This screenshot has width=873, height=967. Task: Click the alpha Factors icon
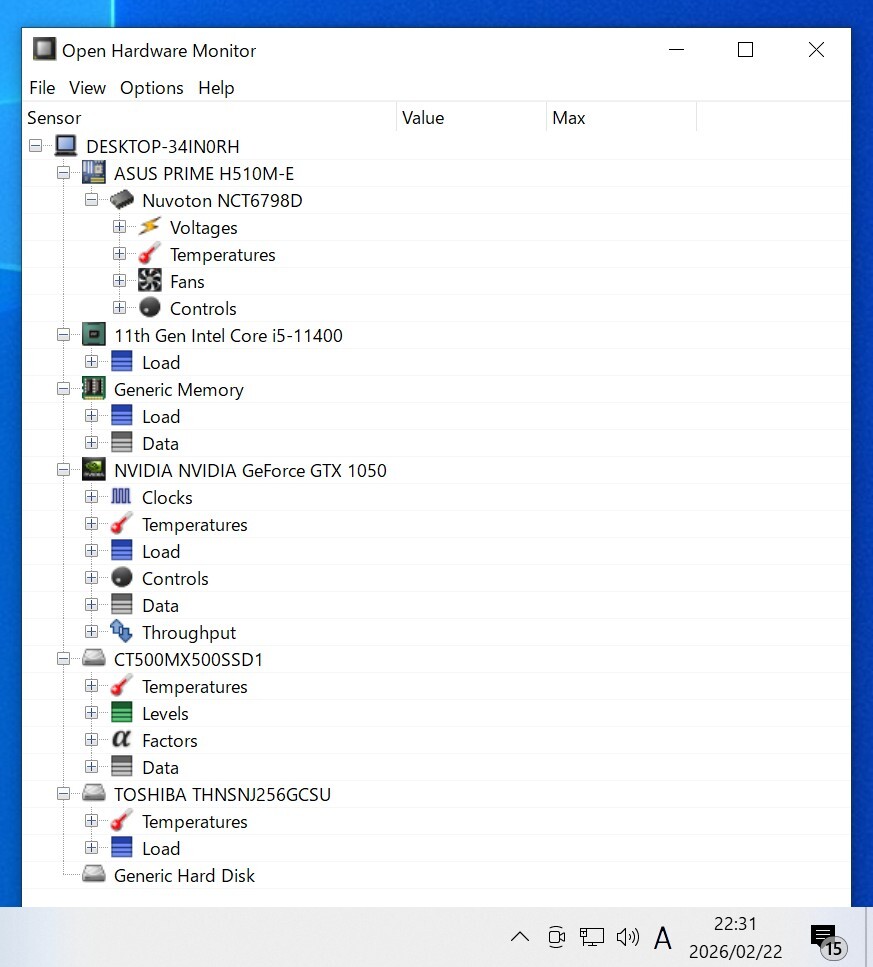[121, 740]
